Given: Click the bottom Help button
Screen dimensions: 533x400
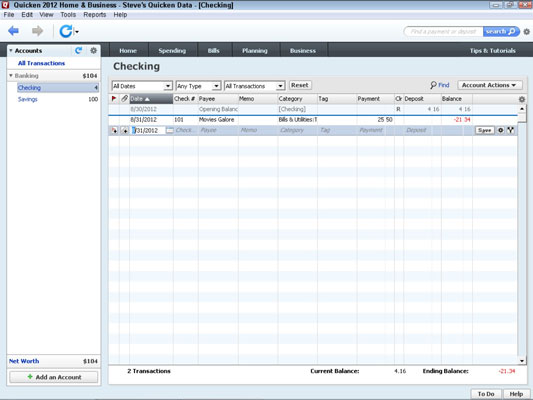Looking at the screenshot, I should [x=516, y=394].
